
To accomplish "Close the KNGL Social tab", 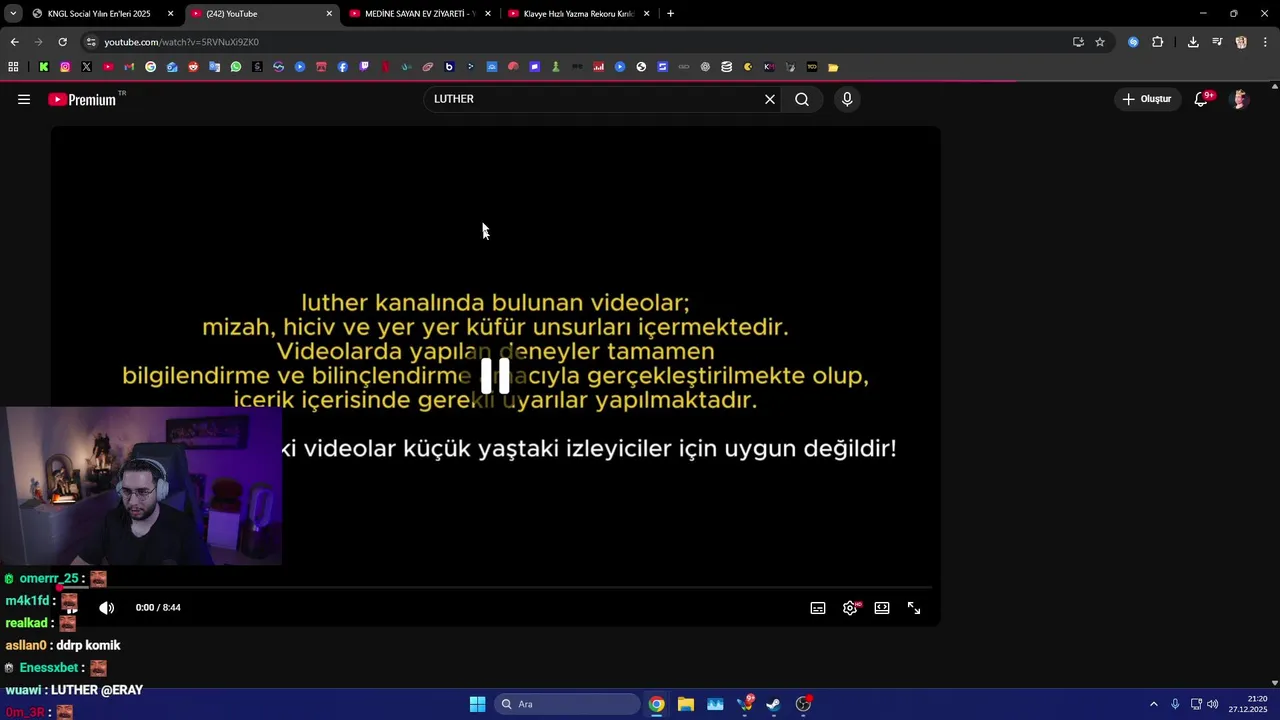I will click(x=170, y=14).
